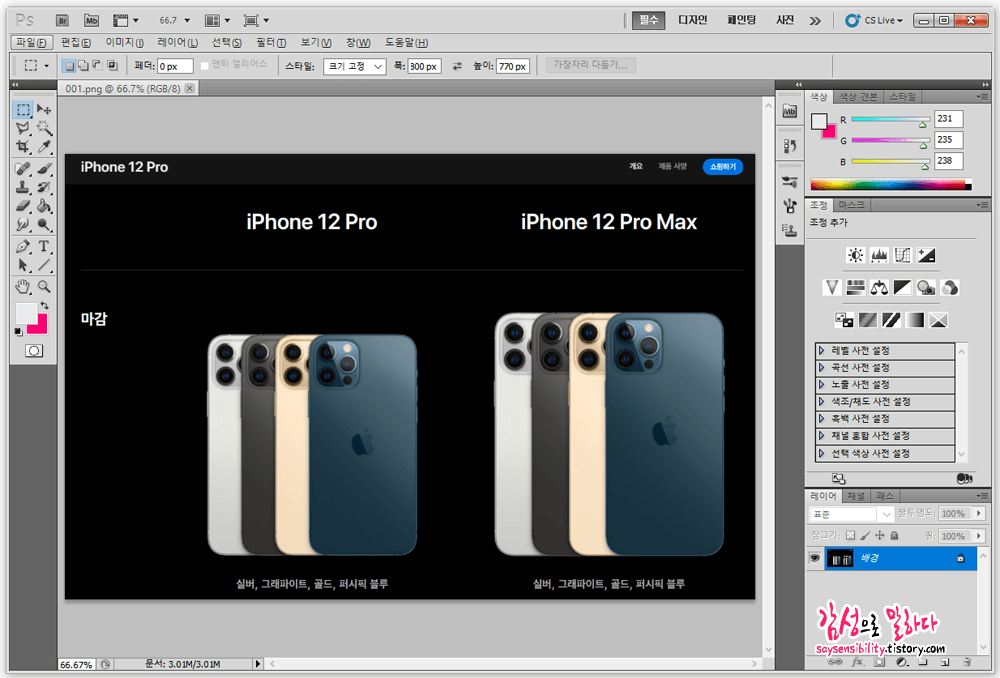
Task: Select the Smudge tool
Action: (x=23, y=225)
